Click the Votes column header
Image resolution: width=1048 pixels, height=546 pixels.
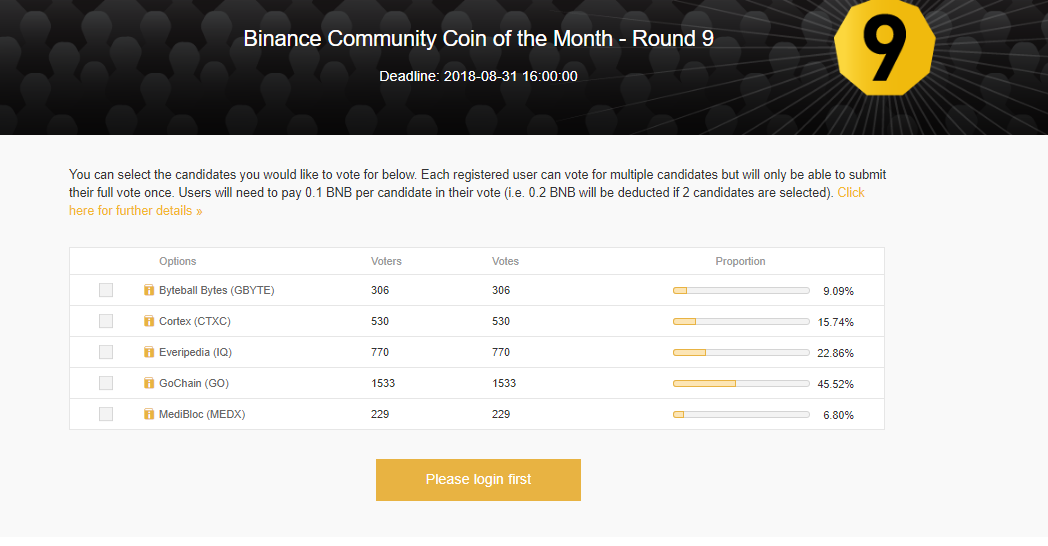click(505, 261)
